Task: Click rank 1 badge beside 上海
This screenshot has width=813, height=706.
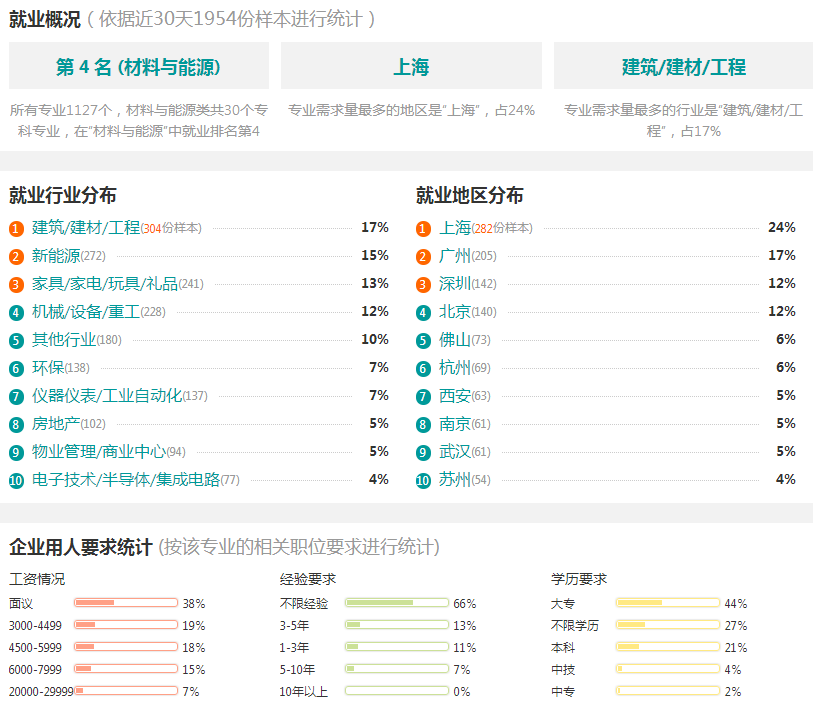Action: click(x=423, y=229)
